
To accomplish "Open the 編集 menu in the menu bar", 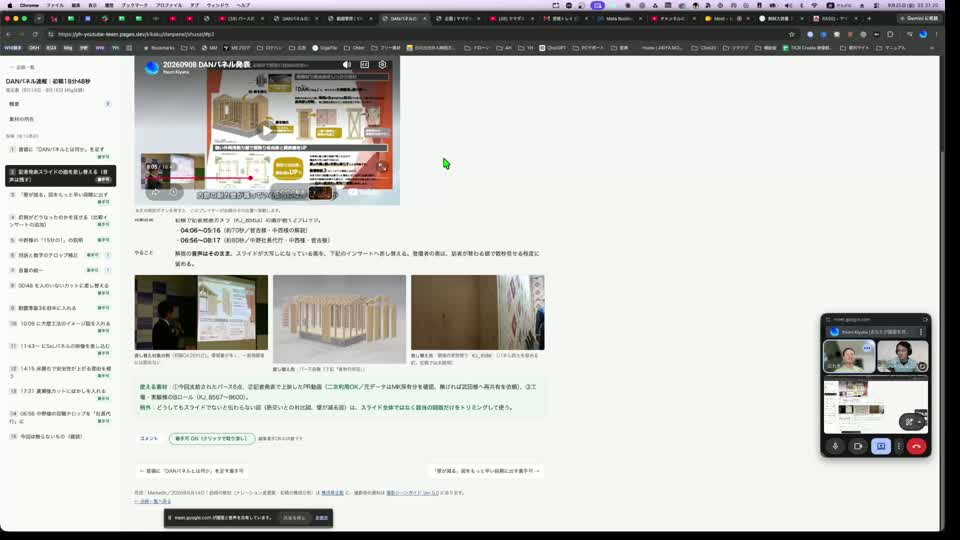I will [75, 5].
